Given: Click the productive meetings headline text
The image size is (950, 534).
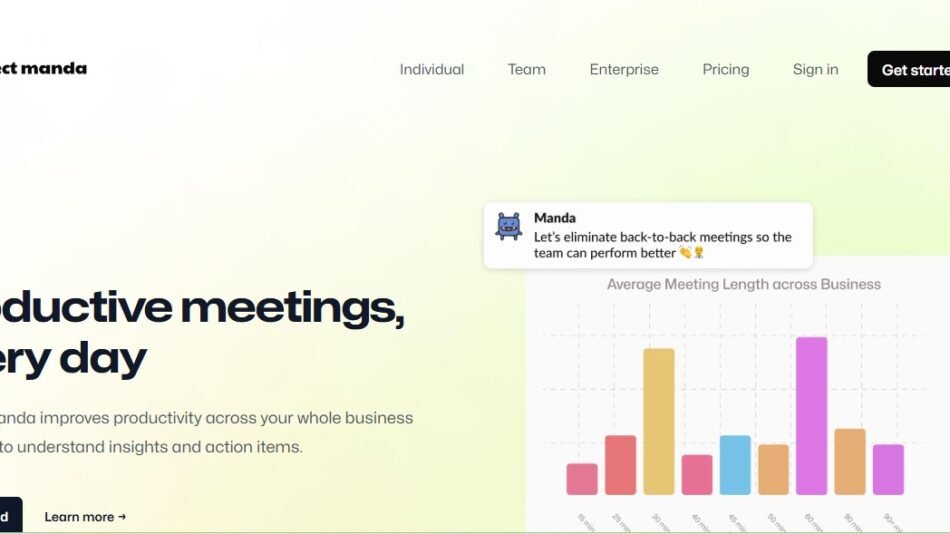Looking at the screenshot, I should 200,308.
